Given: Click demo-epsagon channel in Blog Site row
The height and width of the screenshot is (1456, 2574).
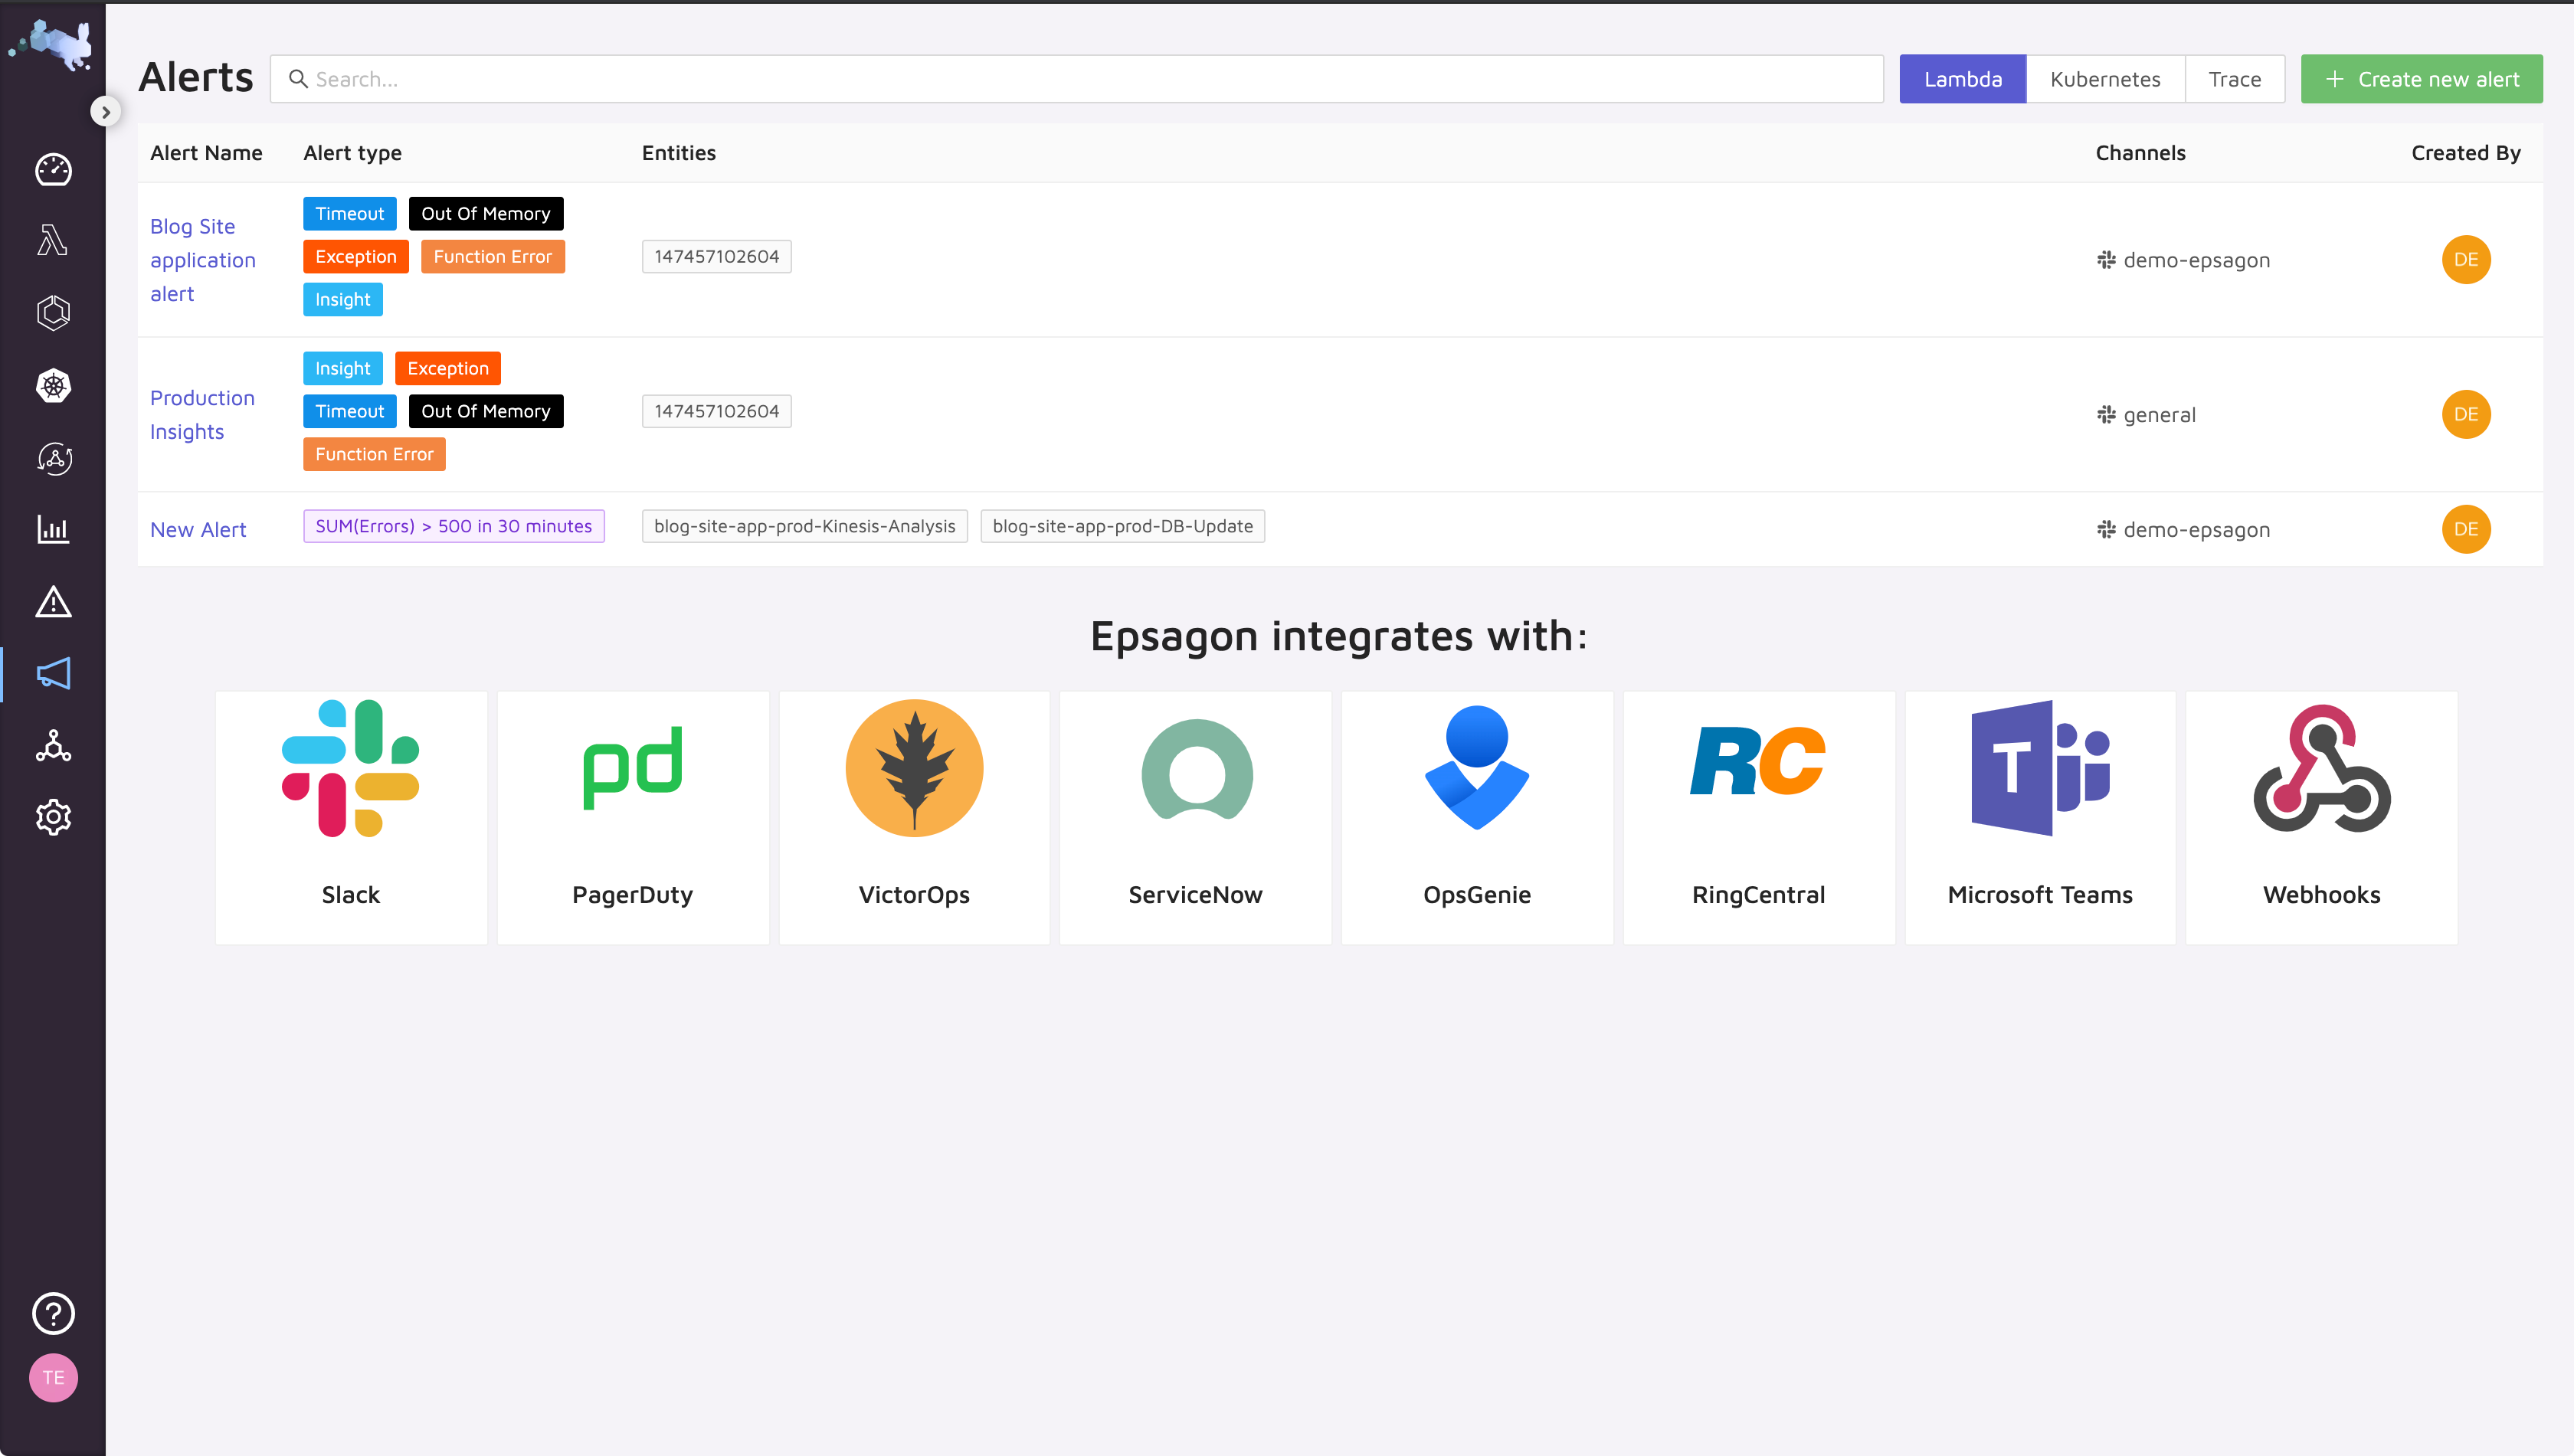Looking at the screenshot, I should (2183, 260).
